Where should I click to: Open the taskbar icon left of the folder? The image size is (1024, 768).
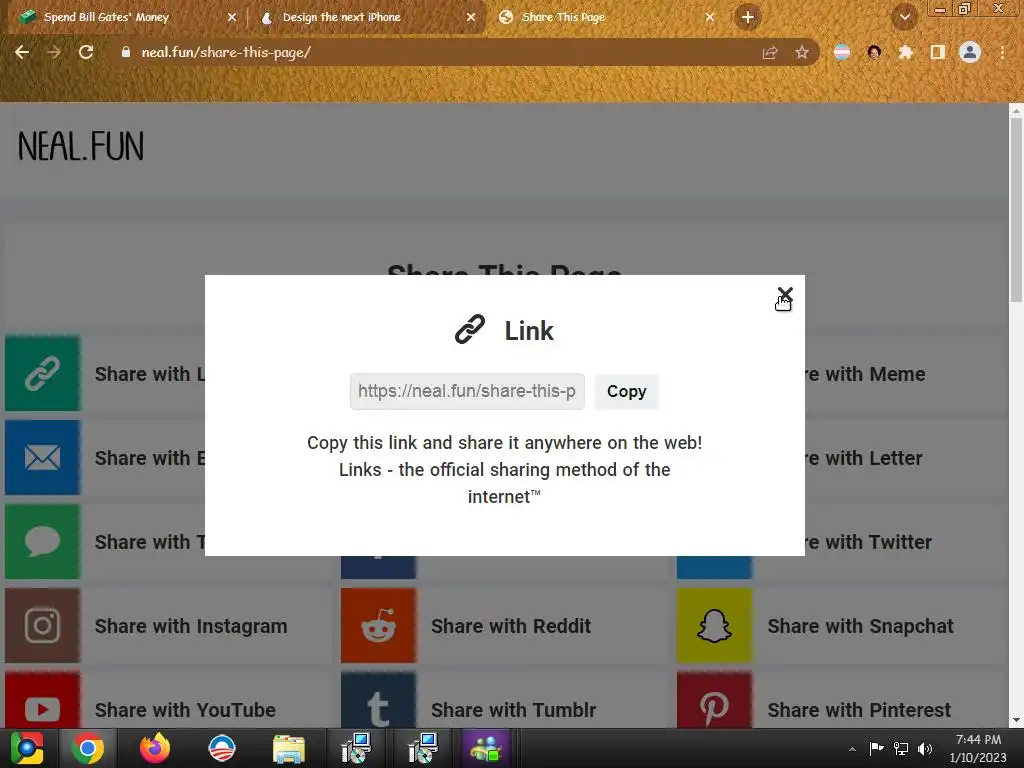[x=222, y=748]
